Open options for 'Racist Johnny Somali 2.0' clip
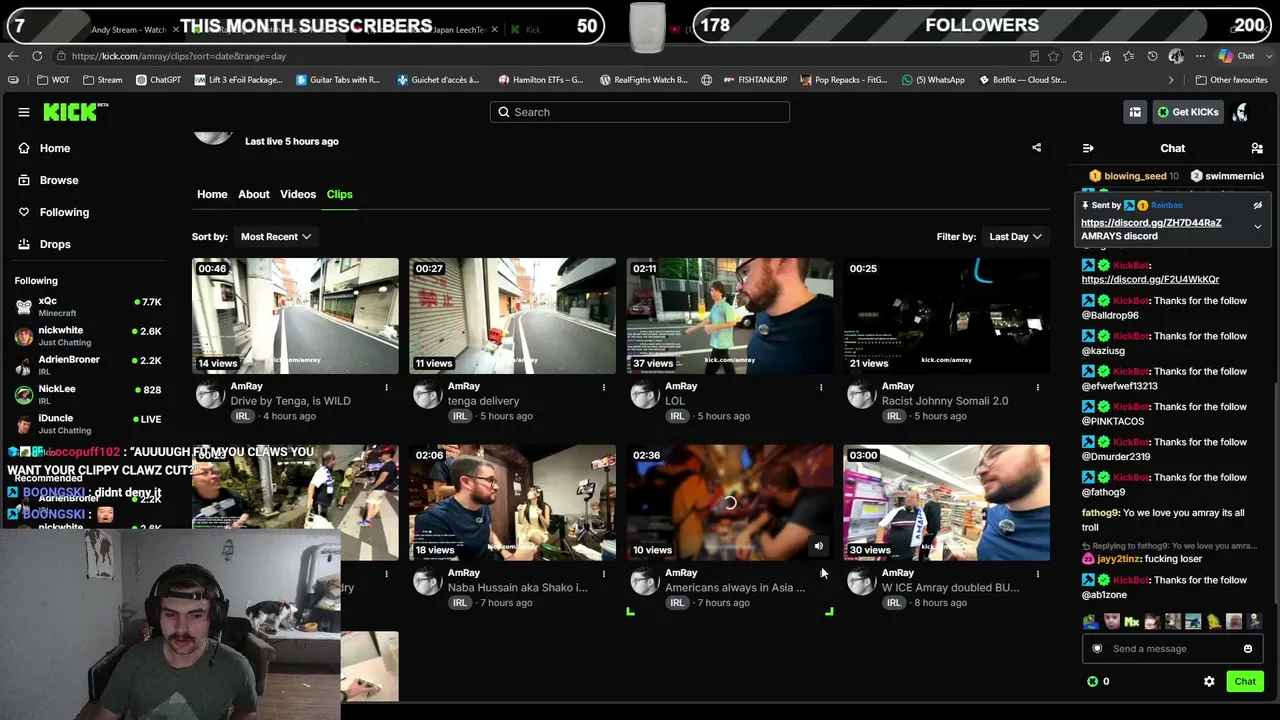The height and width of the screenshot is (720, 1280). (x=1038, y=387)
